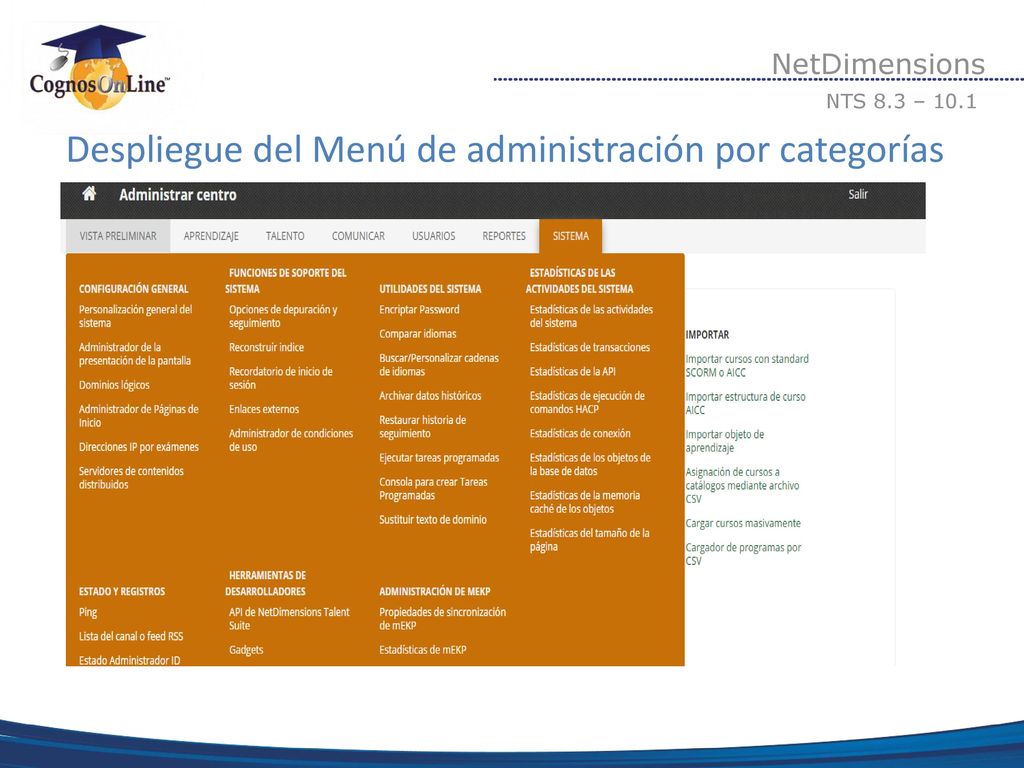The width and height of the screenshot is (1024, 768).
Task: Click the Utilidades del Sistema heading
Action: tap(430, 289)
